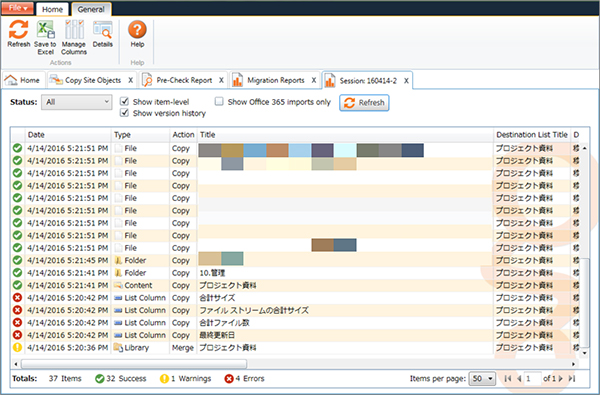This screenshot has height=395, width=600.
Task: Go to the Home document tab
Action: (23, 80)
